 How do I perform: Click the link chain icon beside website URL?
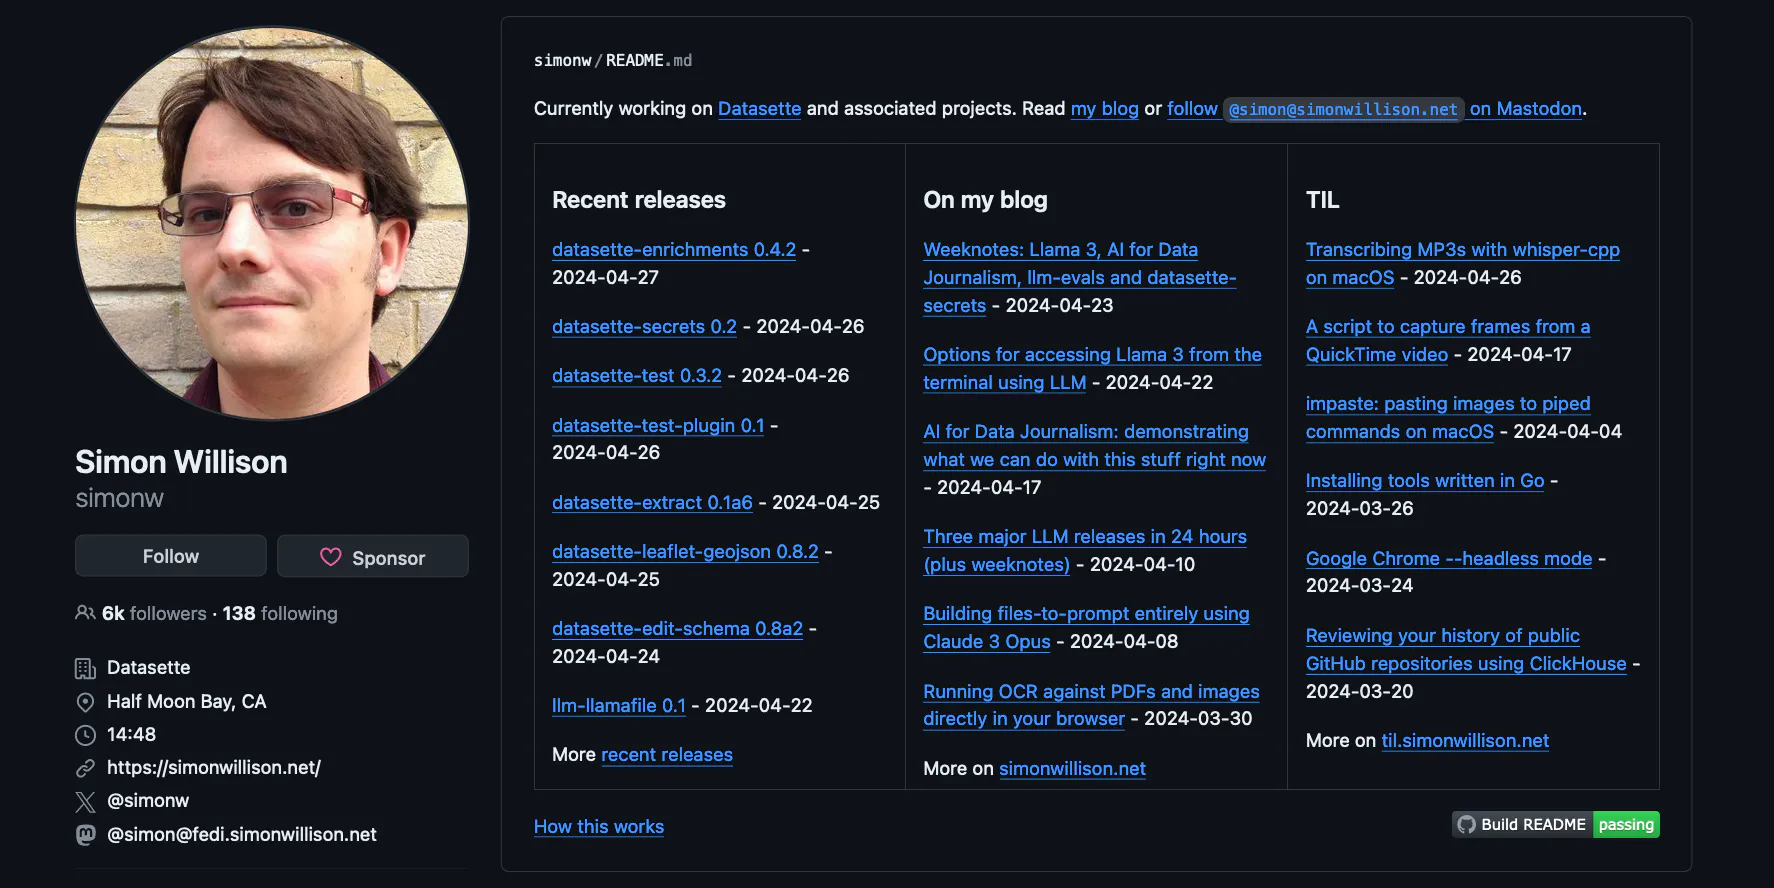(x=85, y=768)
